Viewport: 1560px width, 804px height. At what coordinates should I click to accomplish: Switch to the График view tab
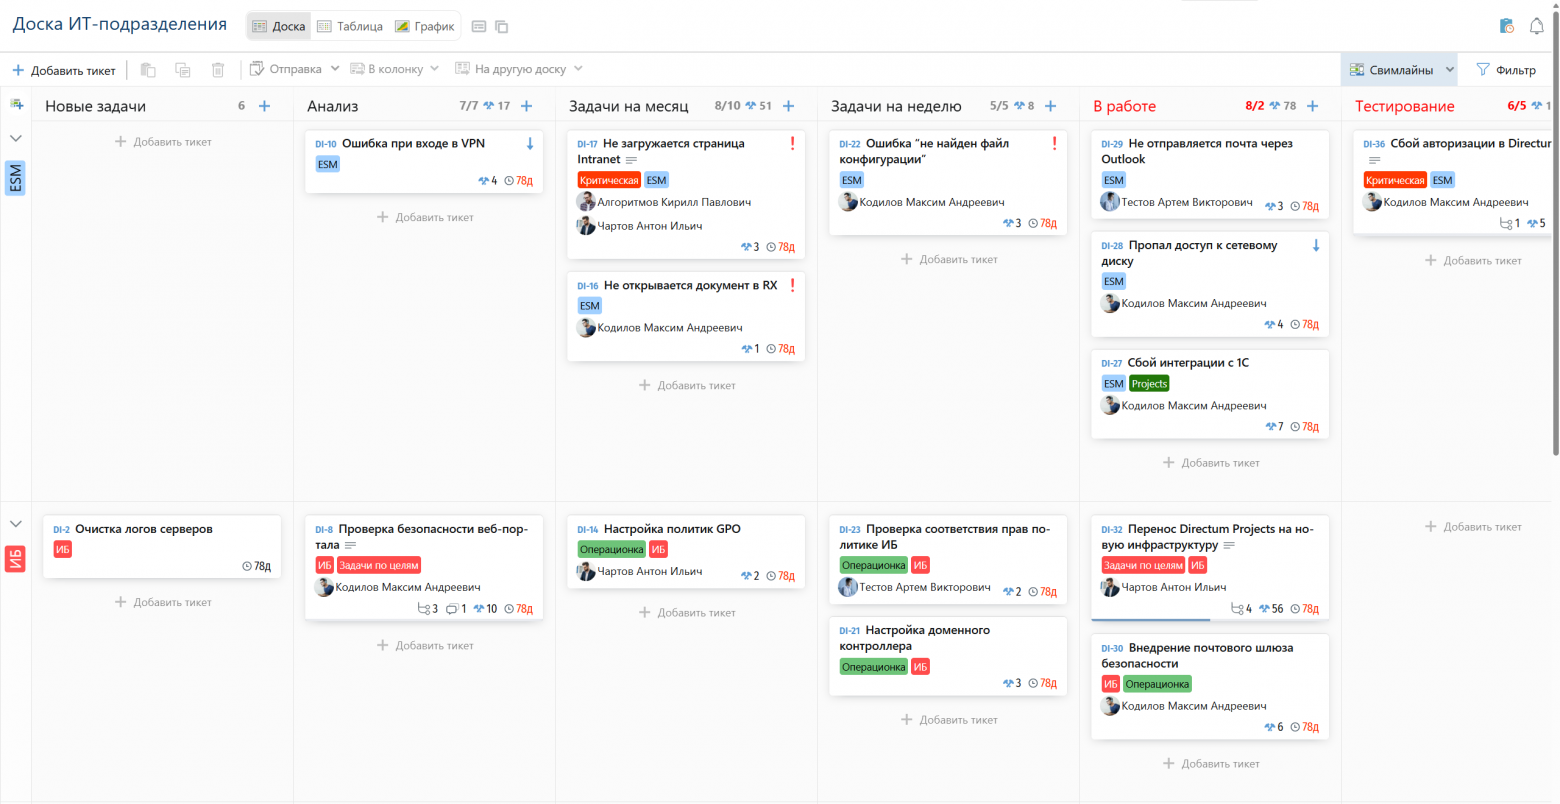point(425,26)
